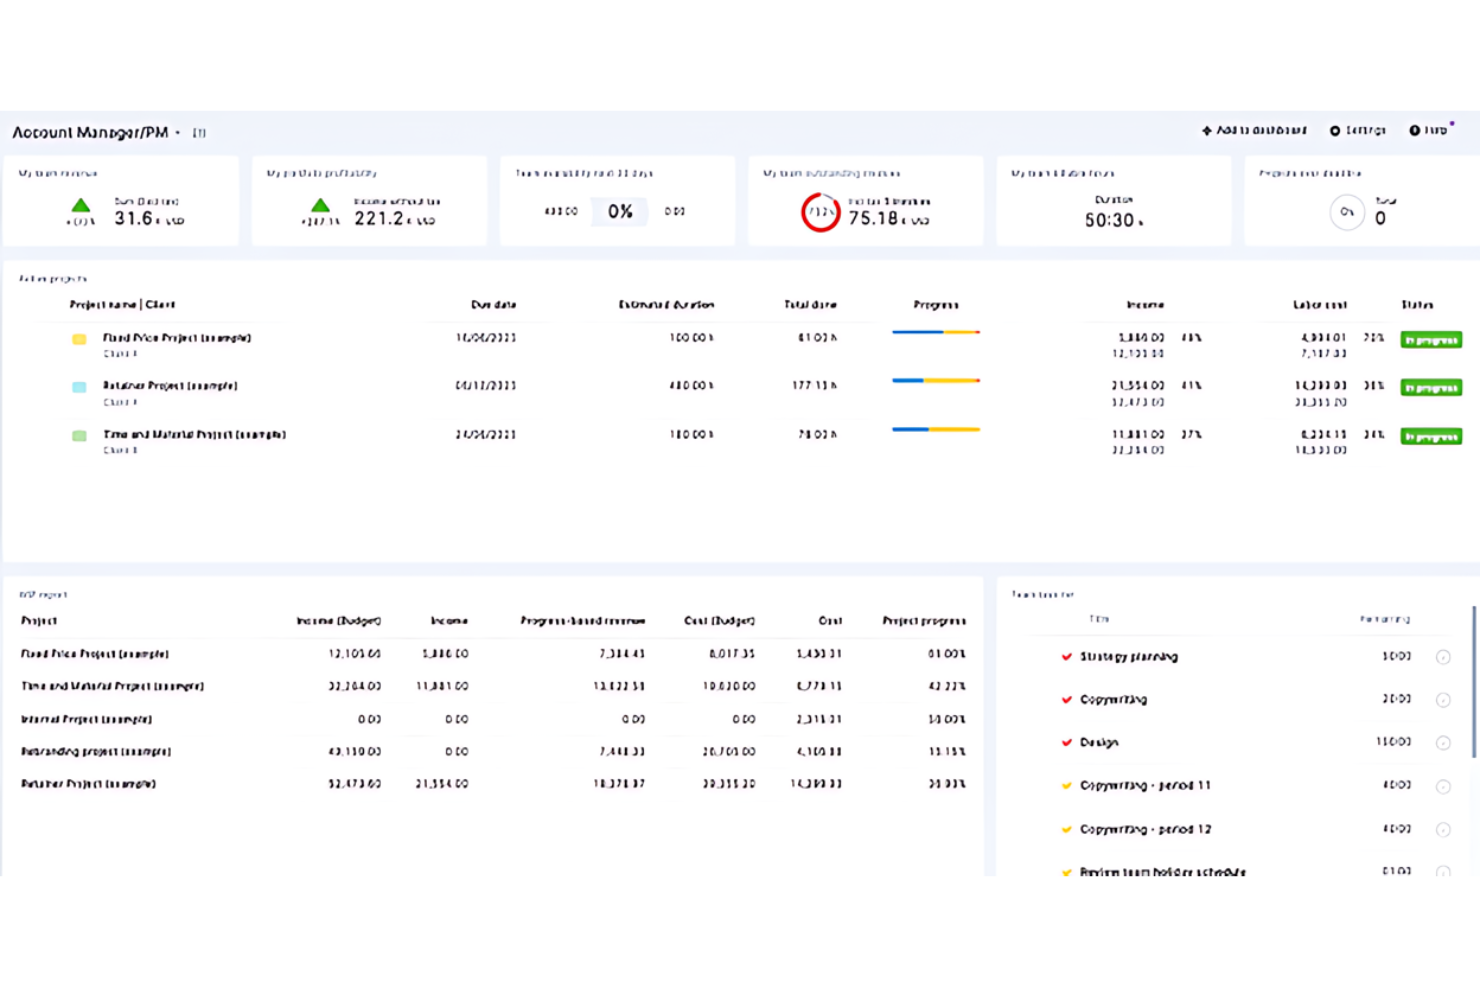This screenshot has width=1480, height=987.
Task: Click red circular gauge in outstanding invoices card
Action: coord(821,212)
